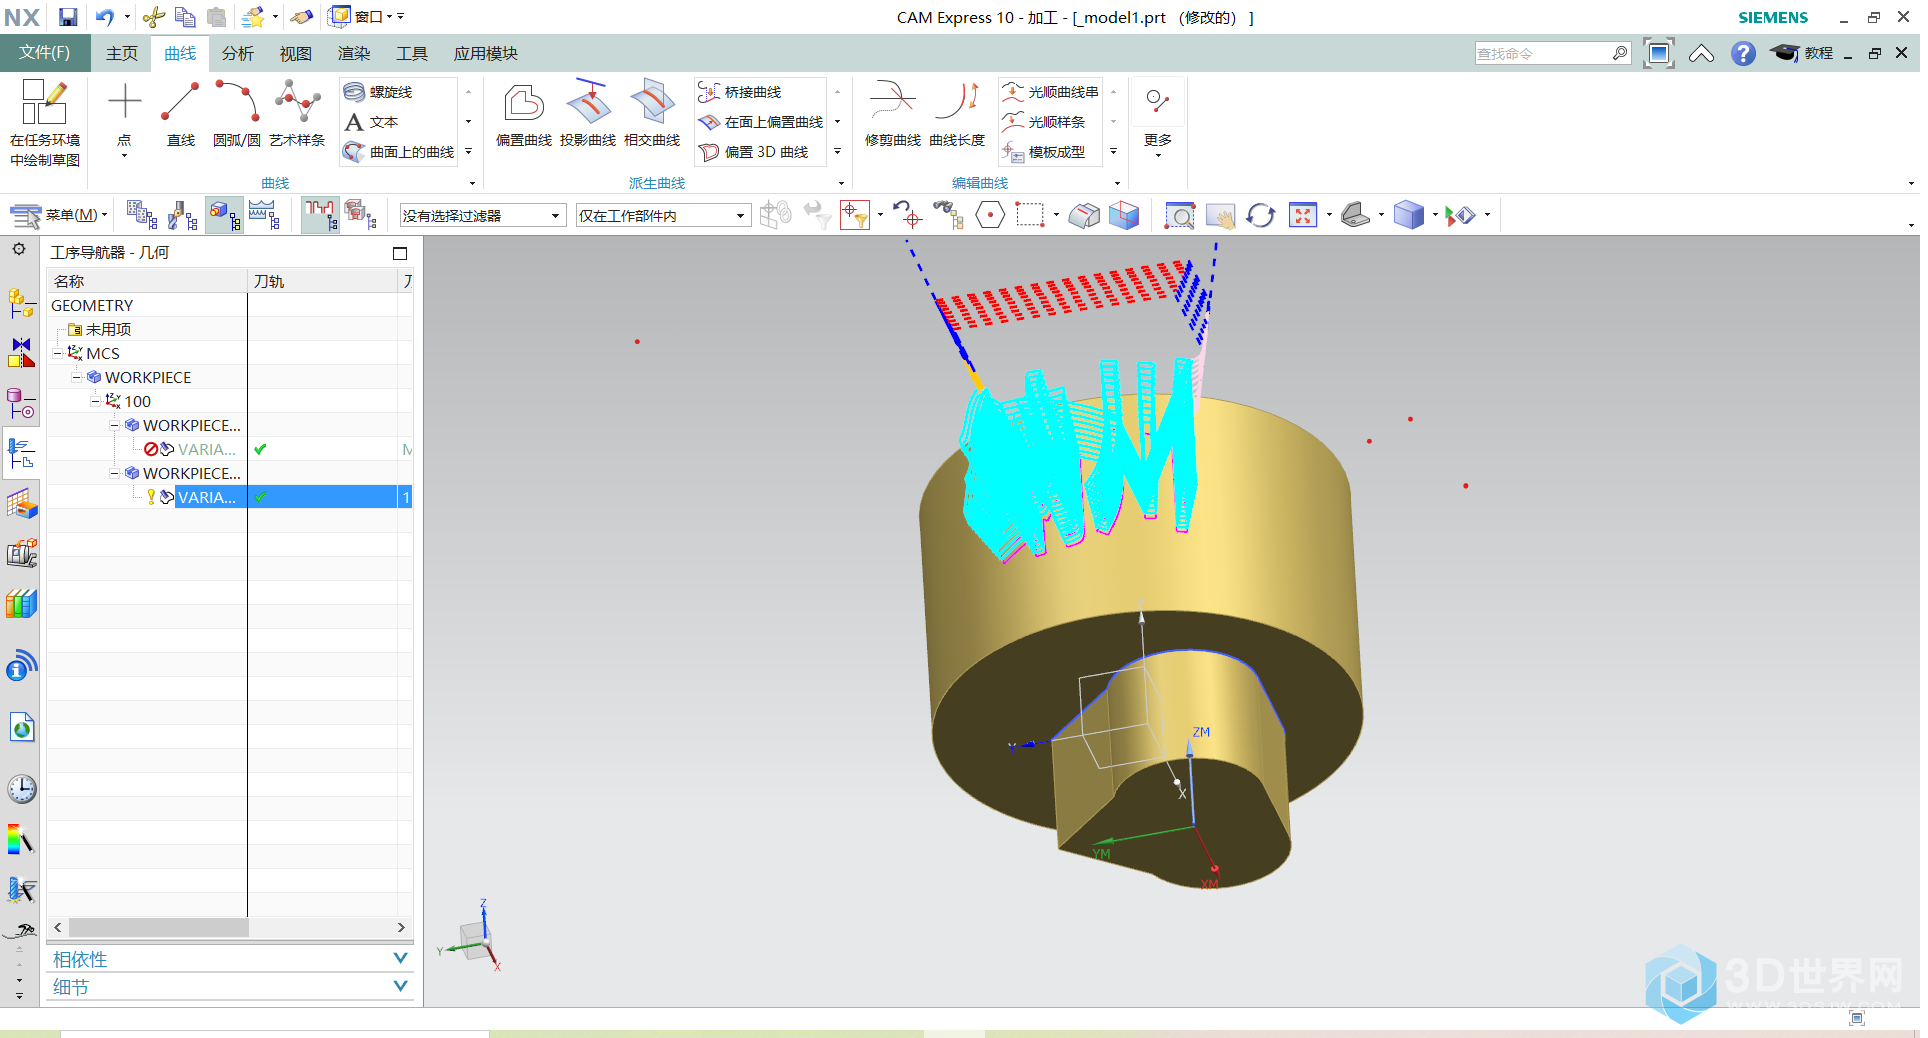Image resolution: width=1928 pixels, height=1038 pixels.
Task: Choose Smooth Spline (光顺样条)
Action: pos(1044,122)
